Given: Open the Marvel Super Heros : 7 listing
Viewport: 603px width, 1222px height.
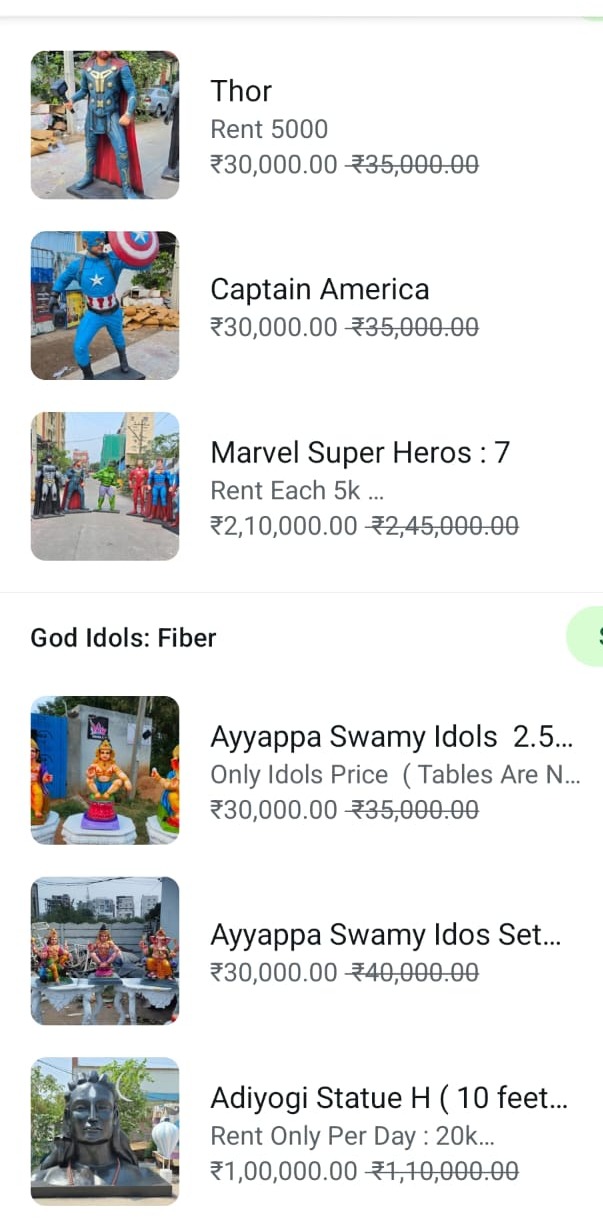Looking at the screenshot, I should tap(360, 453).
